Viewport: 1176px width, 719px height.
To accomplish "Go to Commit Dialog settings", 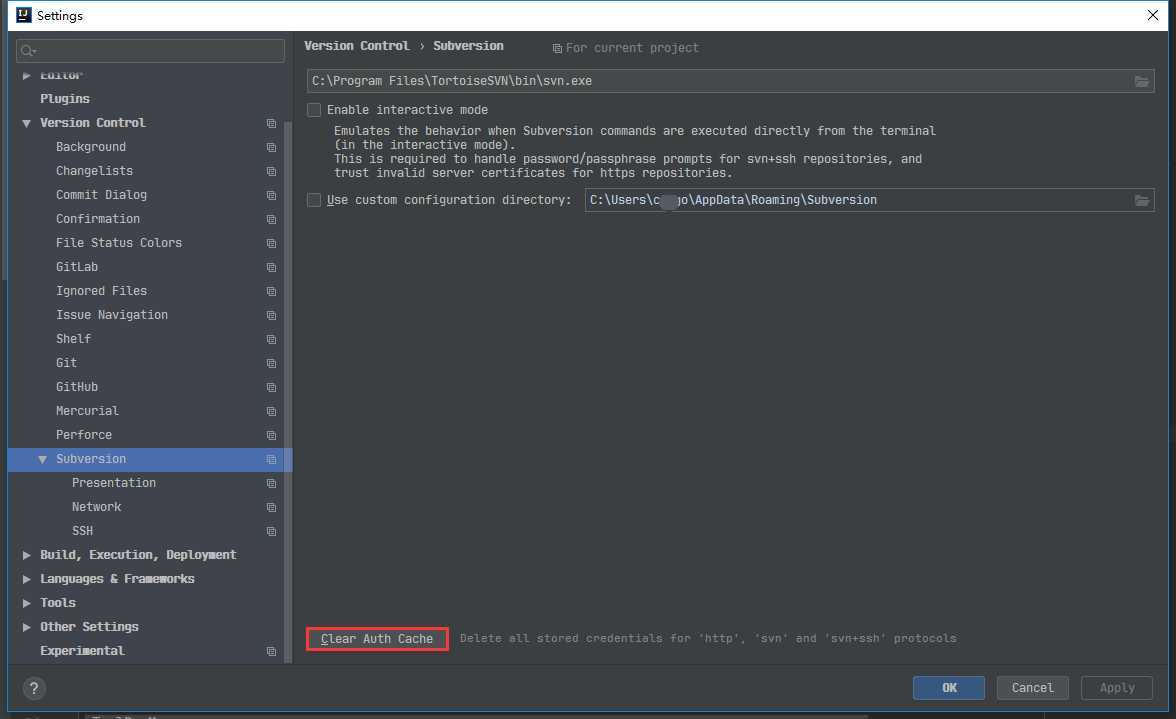I will pos(101,195).
